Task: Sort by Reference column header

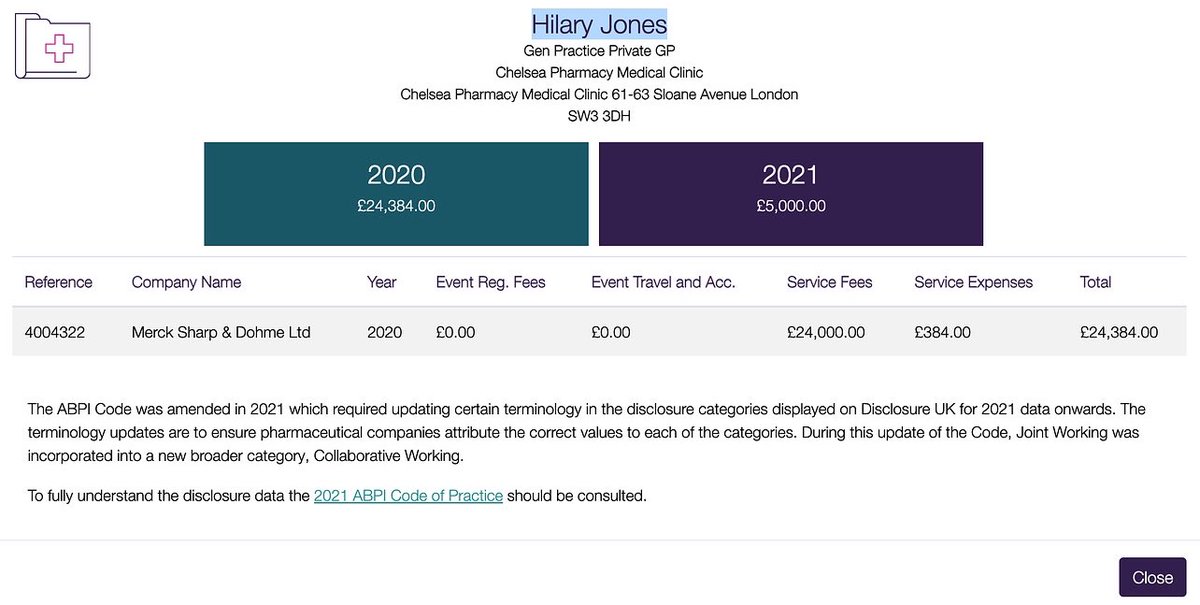Action: (x=58, y=282)
